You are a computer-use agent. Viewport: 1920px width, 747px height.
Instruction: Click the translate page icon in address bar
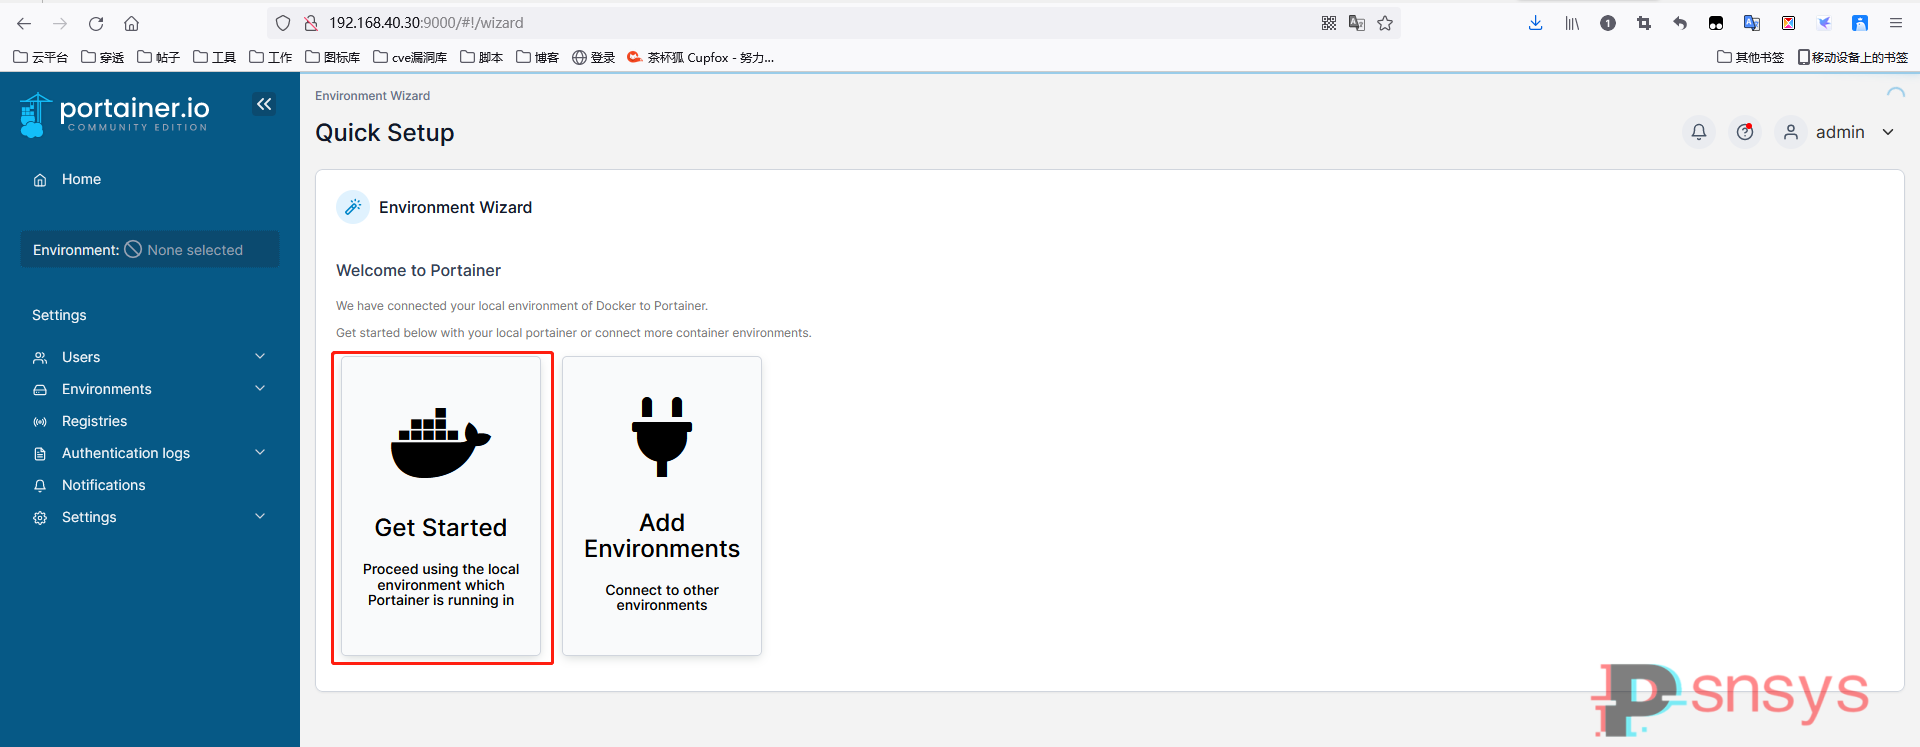[1357, 23]
